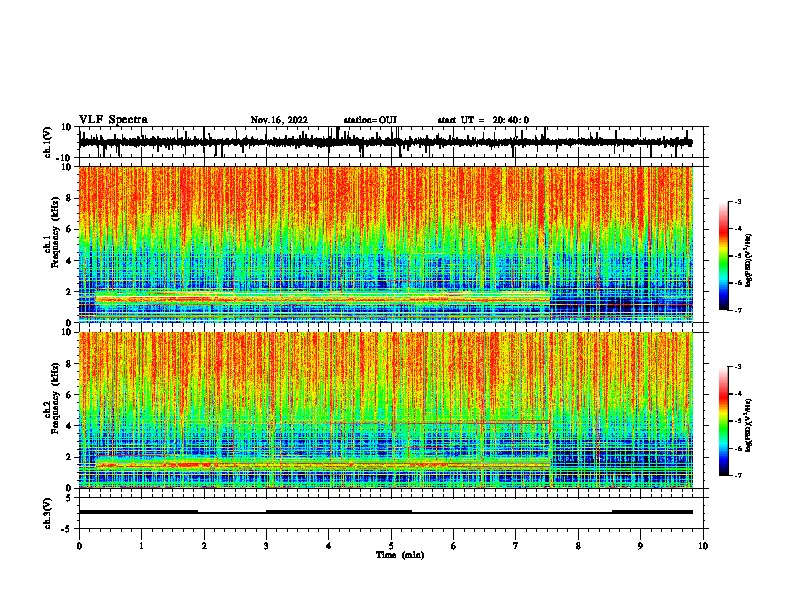Click the "ch.3(V)" vertical axis label
The height and width of the screenshot is (612, 792).
click(48, 514)
